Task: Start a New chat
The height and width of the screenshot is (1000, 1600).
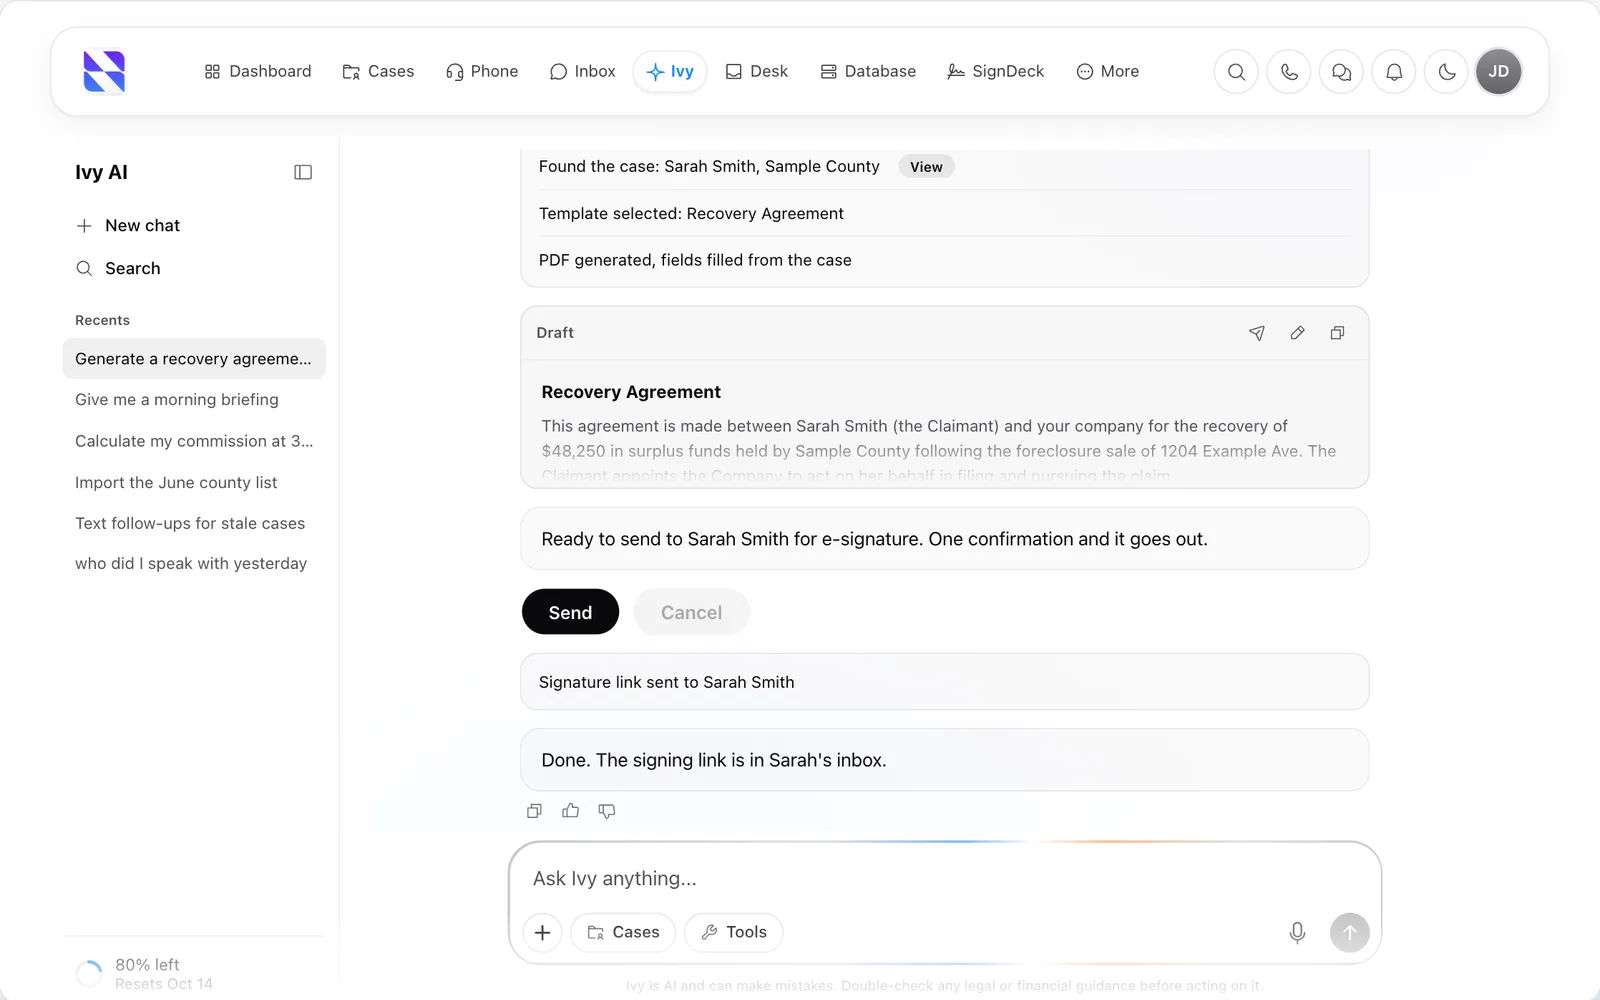Action: pyautogui.click(x=128, y=226)
